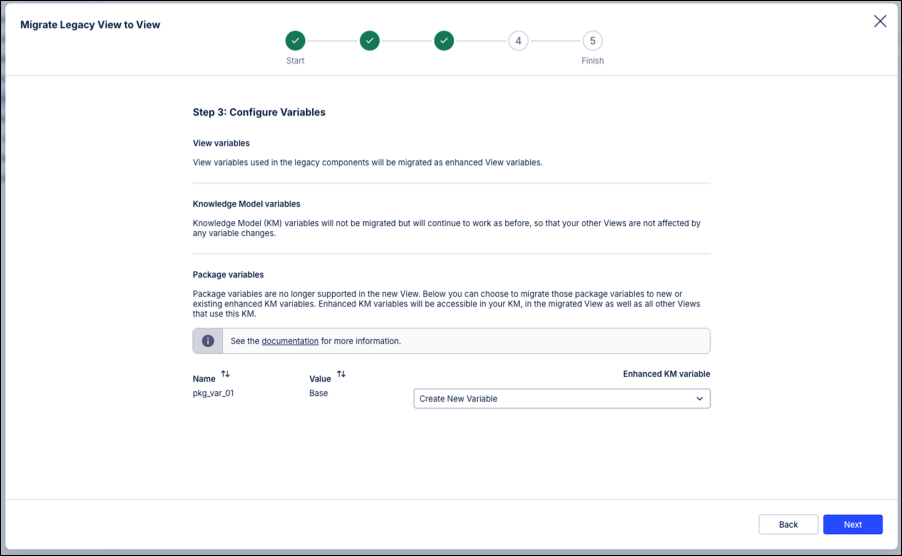Click the first completed step checkmark above Start
Screen dimensions: 902x556
(295, 41)
